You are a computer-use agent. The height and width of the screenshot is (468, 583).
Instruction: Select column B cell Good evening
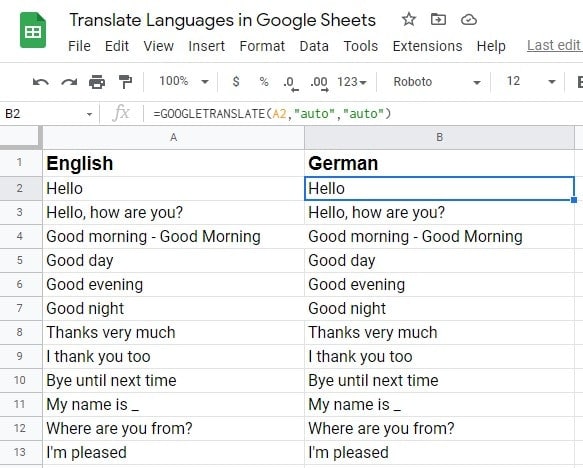439,284
